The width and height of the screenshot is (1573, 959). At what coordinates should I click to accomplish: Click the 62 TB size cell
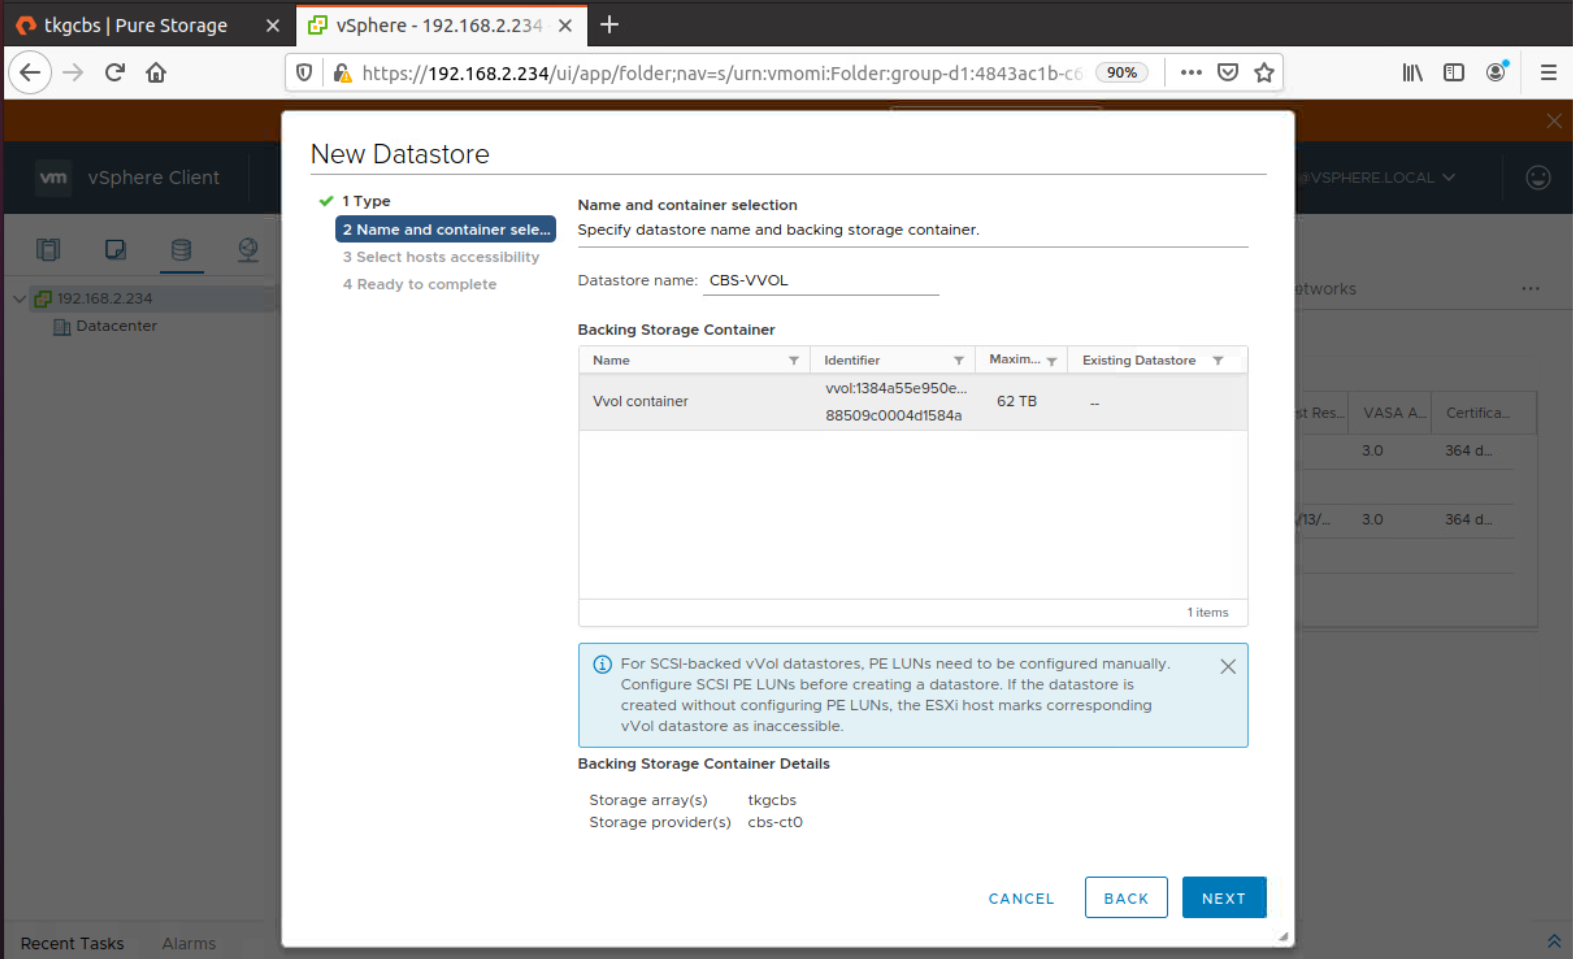1017,401
